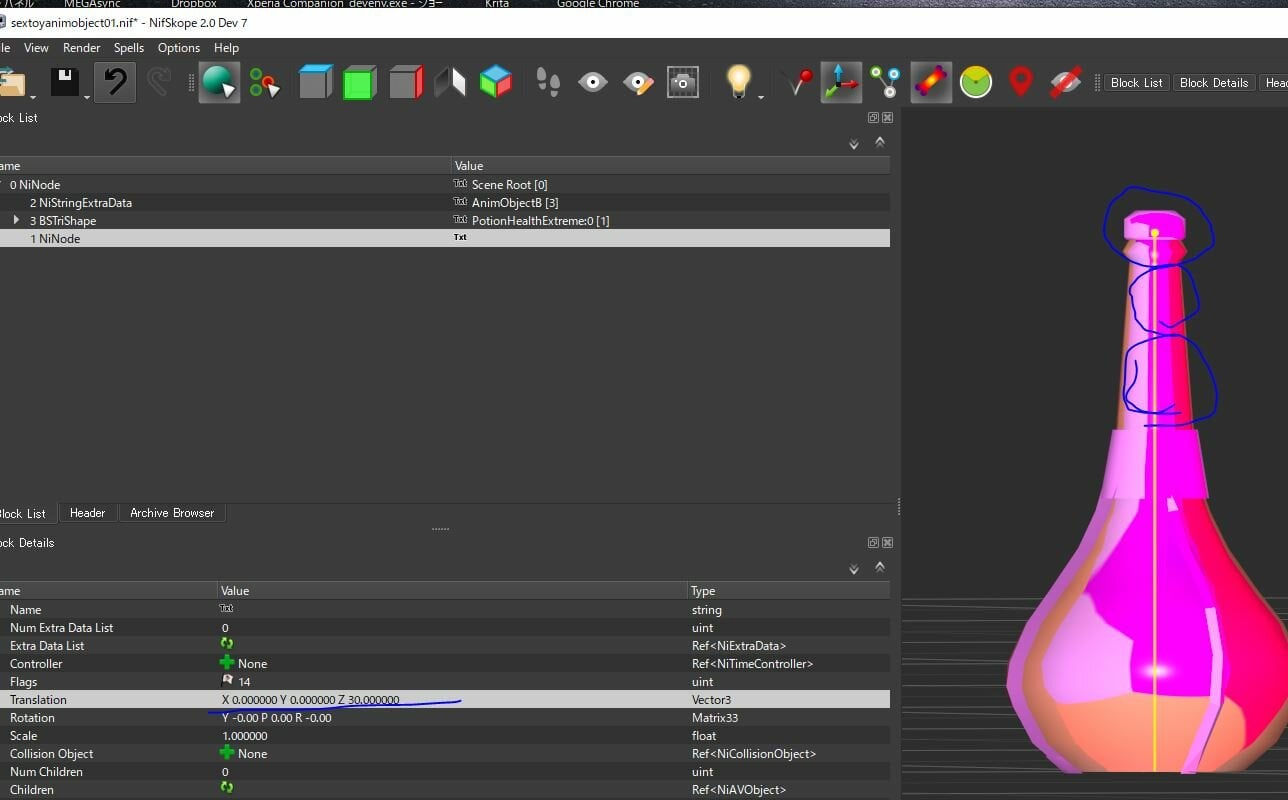1288x800 pixels.
Task: Click the refresh icon in Children row
Action: coord(227,789)
